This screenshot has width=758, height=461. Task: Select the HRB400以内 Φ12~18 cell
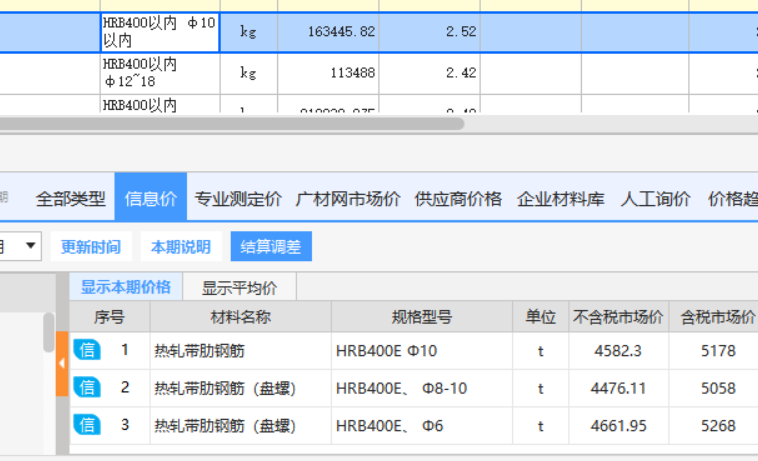tap(160, 73)
